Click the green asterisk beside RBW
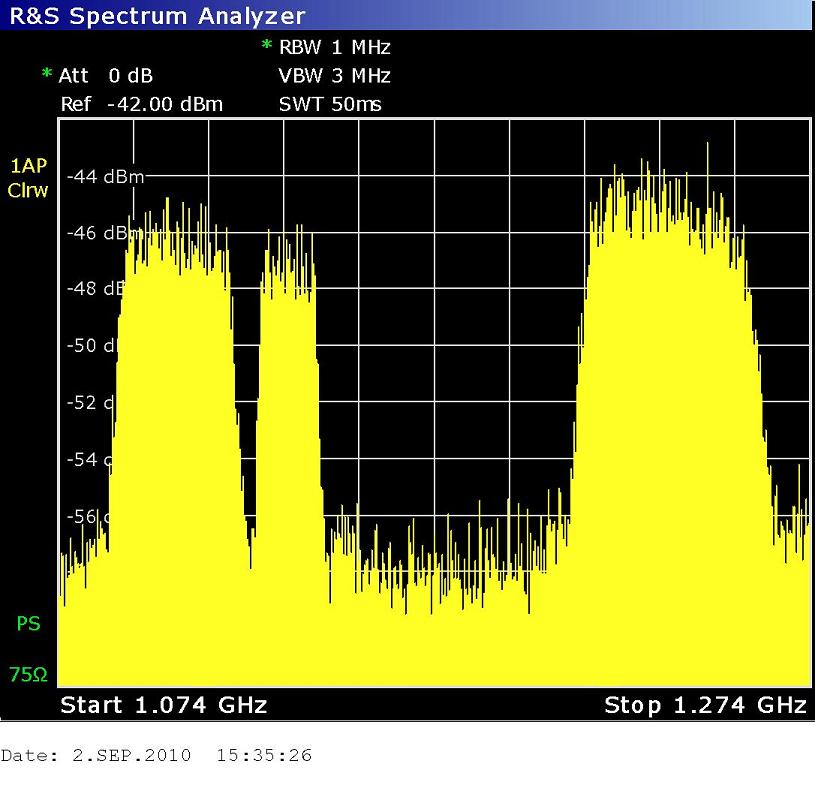The height and width of the screenshot is (791, 815). 267,47
